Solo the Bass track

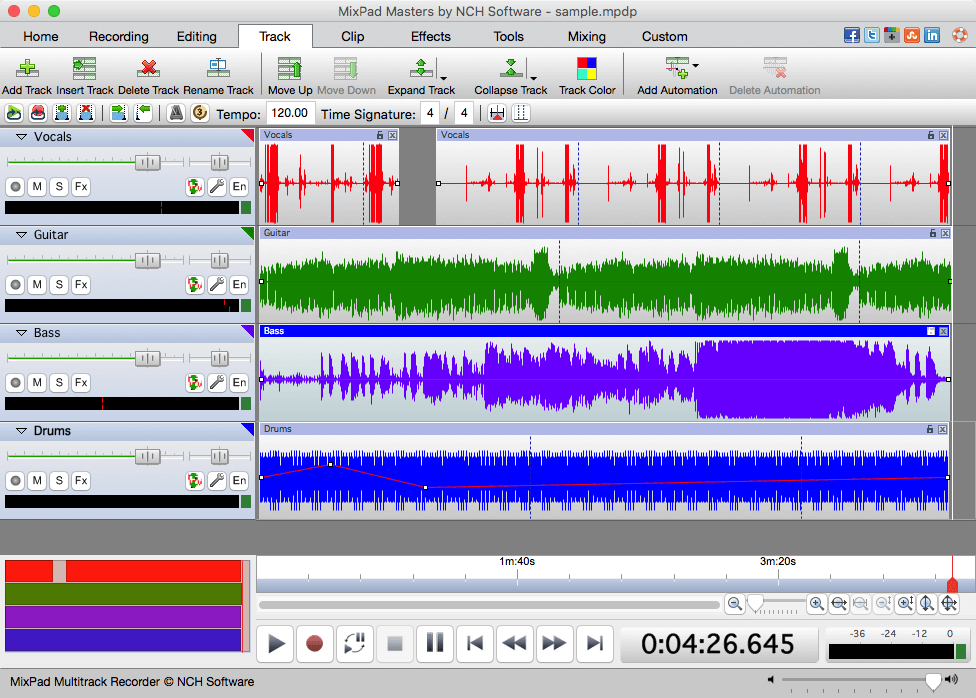click(59, 382)
